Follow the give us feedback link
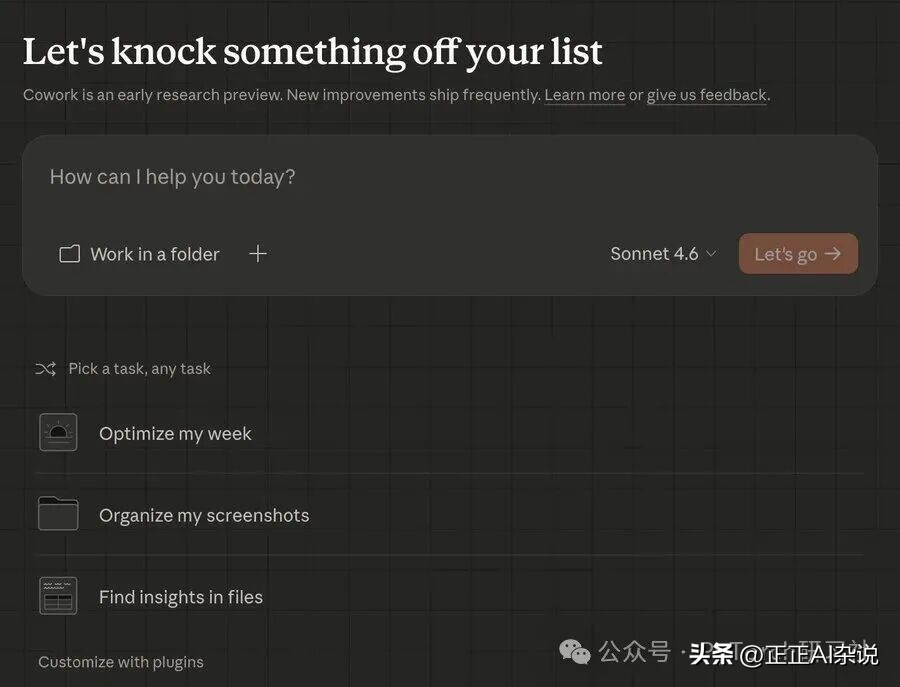 click(707, 95)
